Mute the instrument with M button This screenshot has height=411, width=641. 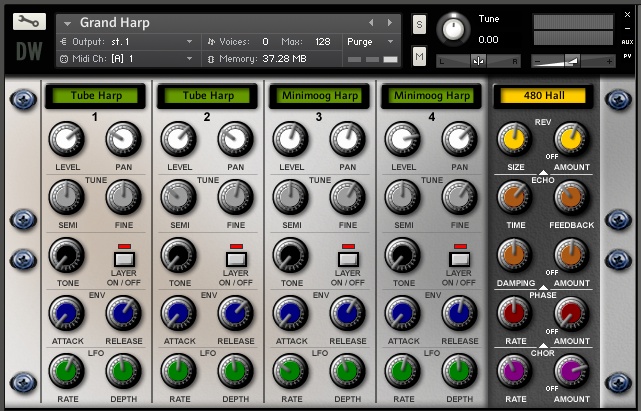click(419, 57)
